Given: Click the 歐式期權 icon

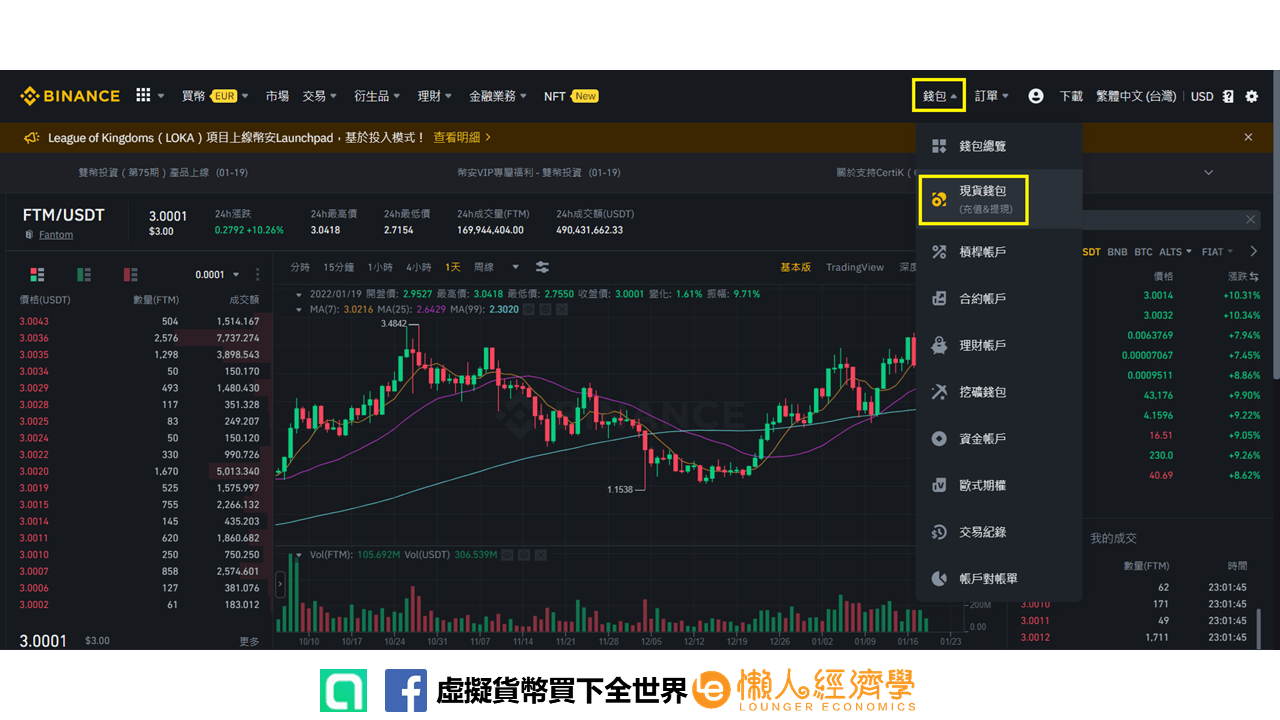Looking at the screenshot, I should tap(939, 485).
